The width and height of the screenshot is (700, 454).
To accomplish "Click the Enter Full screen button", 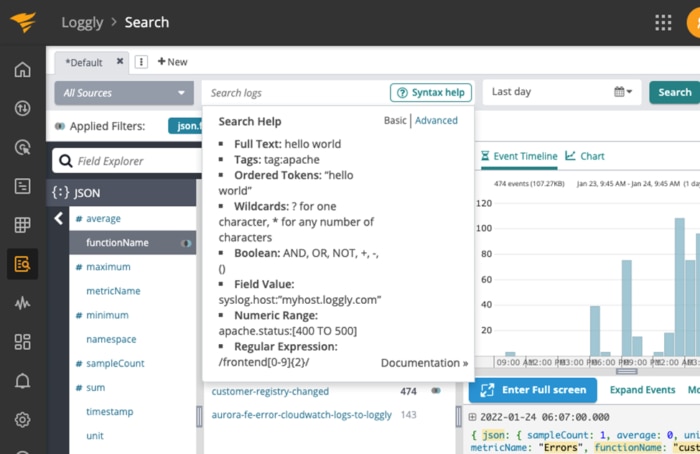I will point(533,390).
